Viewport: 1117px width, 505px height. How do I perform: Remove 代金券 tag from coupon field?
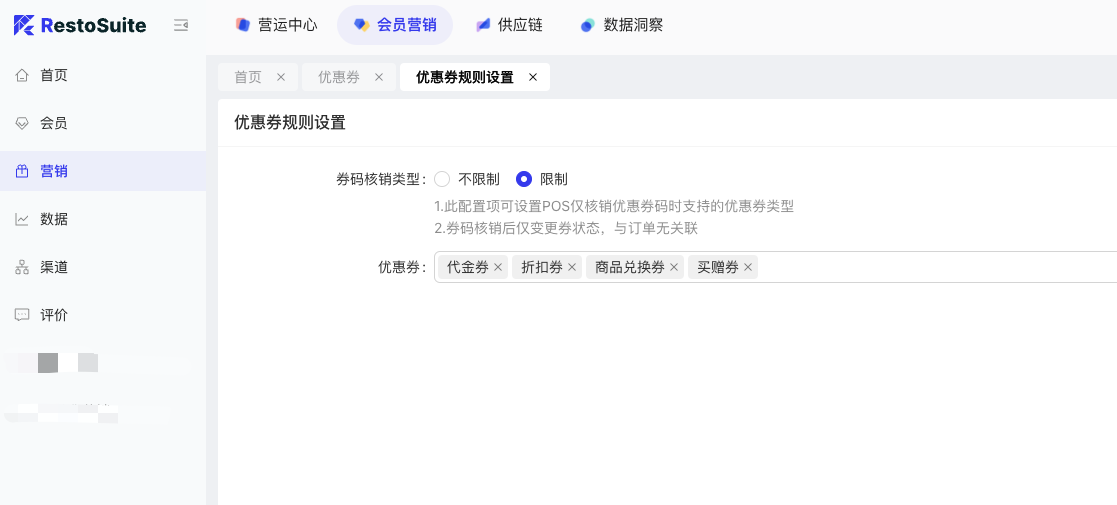498,267
